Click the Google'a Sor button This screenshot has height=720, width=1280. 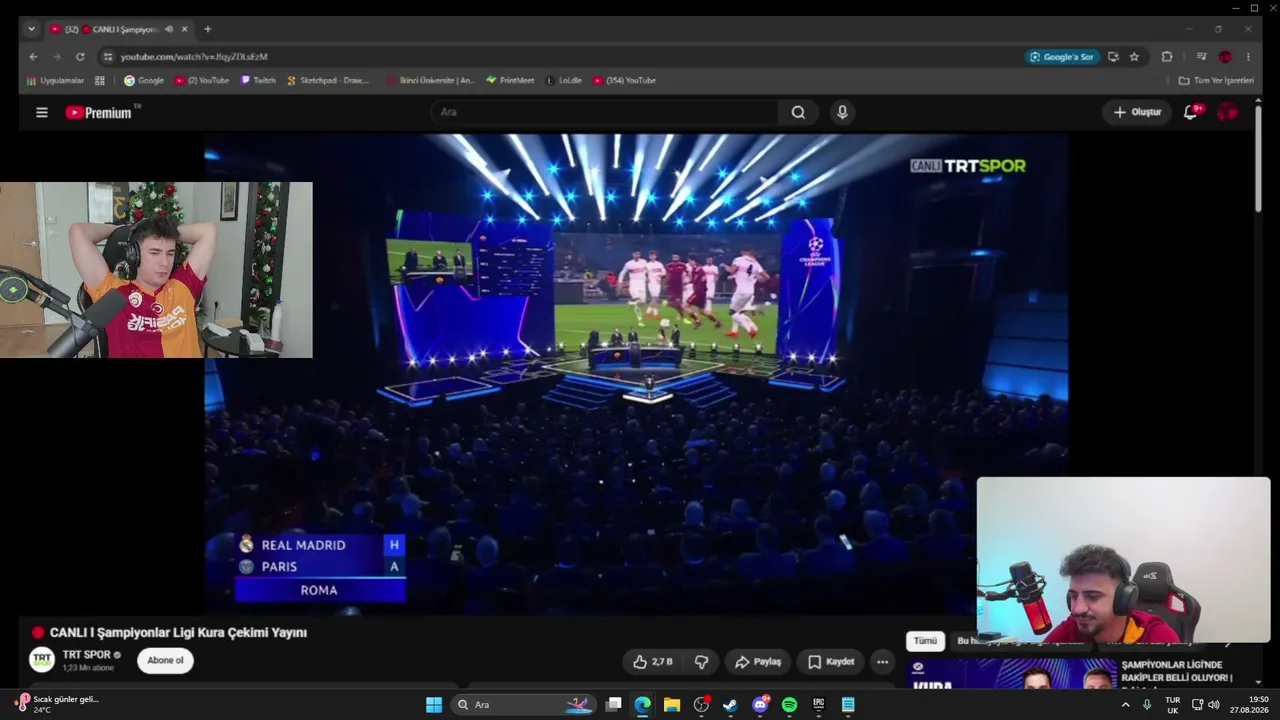click(x=1062, y=57)
